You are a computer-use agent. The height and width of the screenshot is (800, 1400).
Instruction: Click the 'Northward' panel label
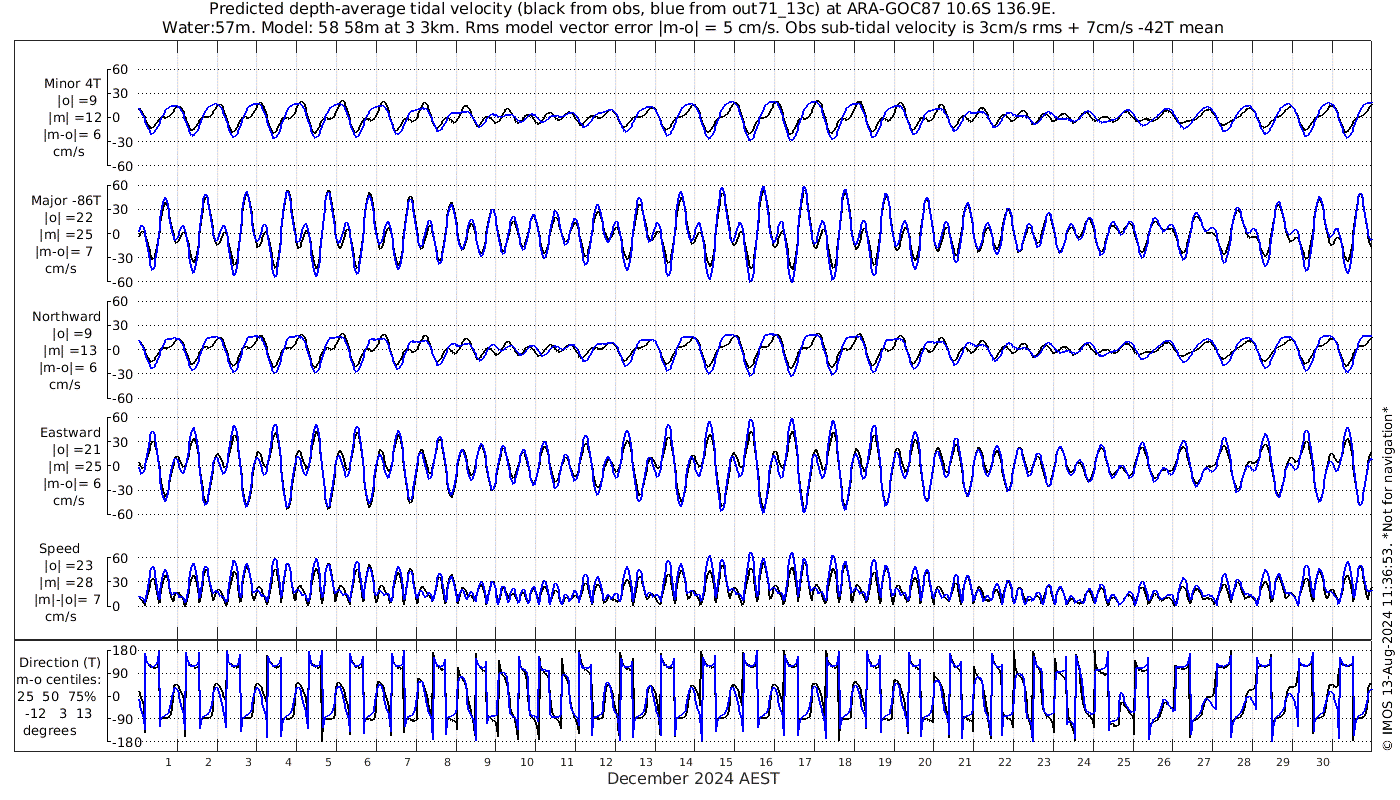(x=67, y=317)
